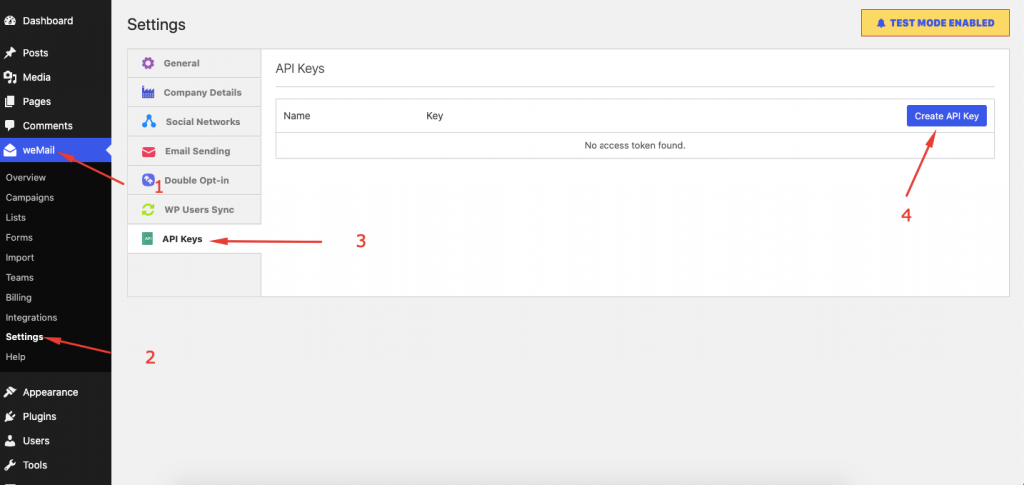Open the Forms submenu item
The height and width of the screenshot is (485, 1024).
click(19, 238)
